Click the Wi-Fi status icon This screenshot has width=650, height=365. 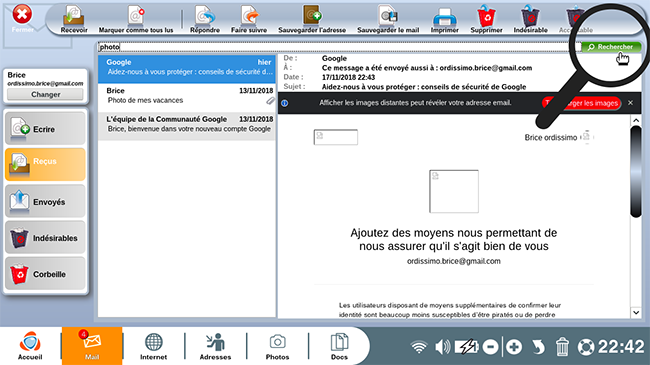419,347
